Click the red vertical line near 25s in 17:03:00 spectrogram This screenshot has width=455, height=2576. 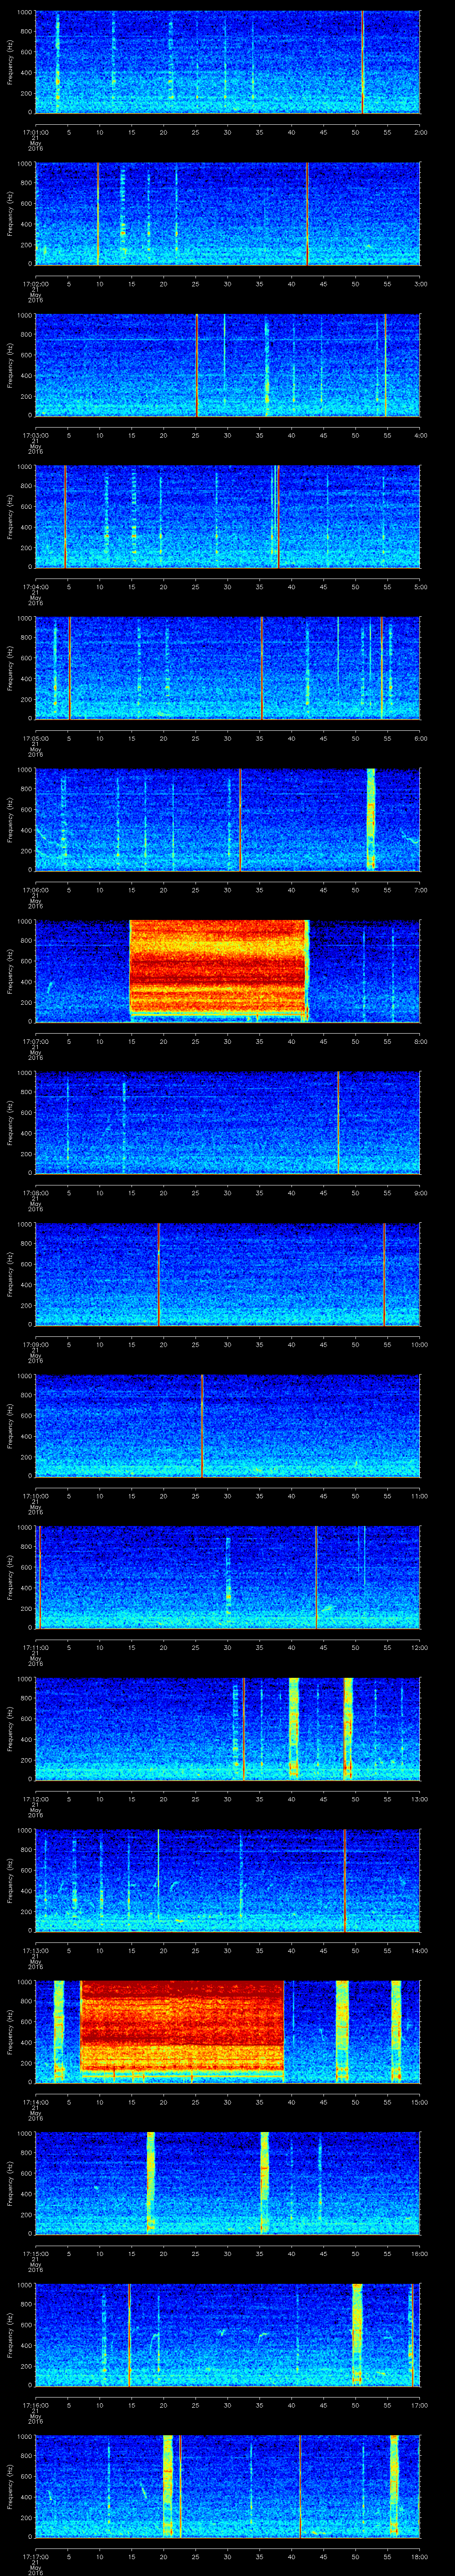point(196,365)
